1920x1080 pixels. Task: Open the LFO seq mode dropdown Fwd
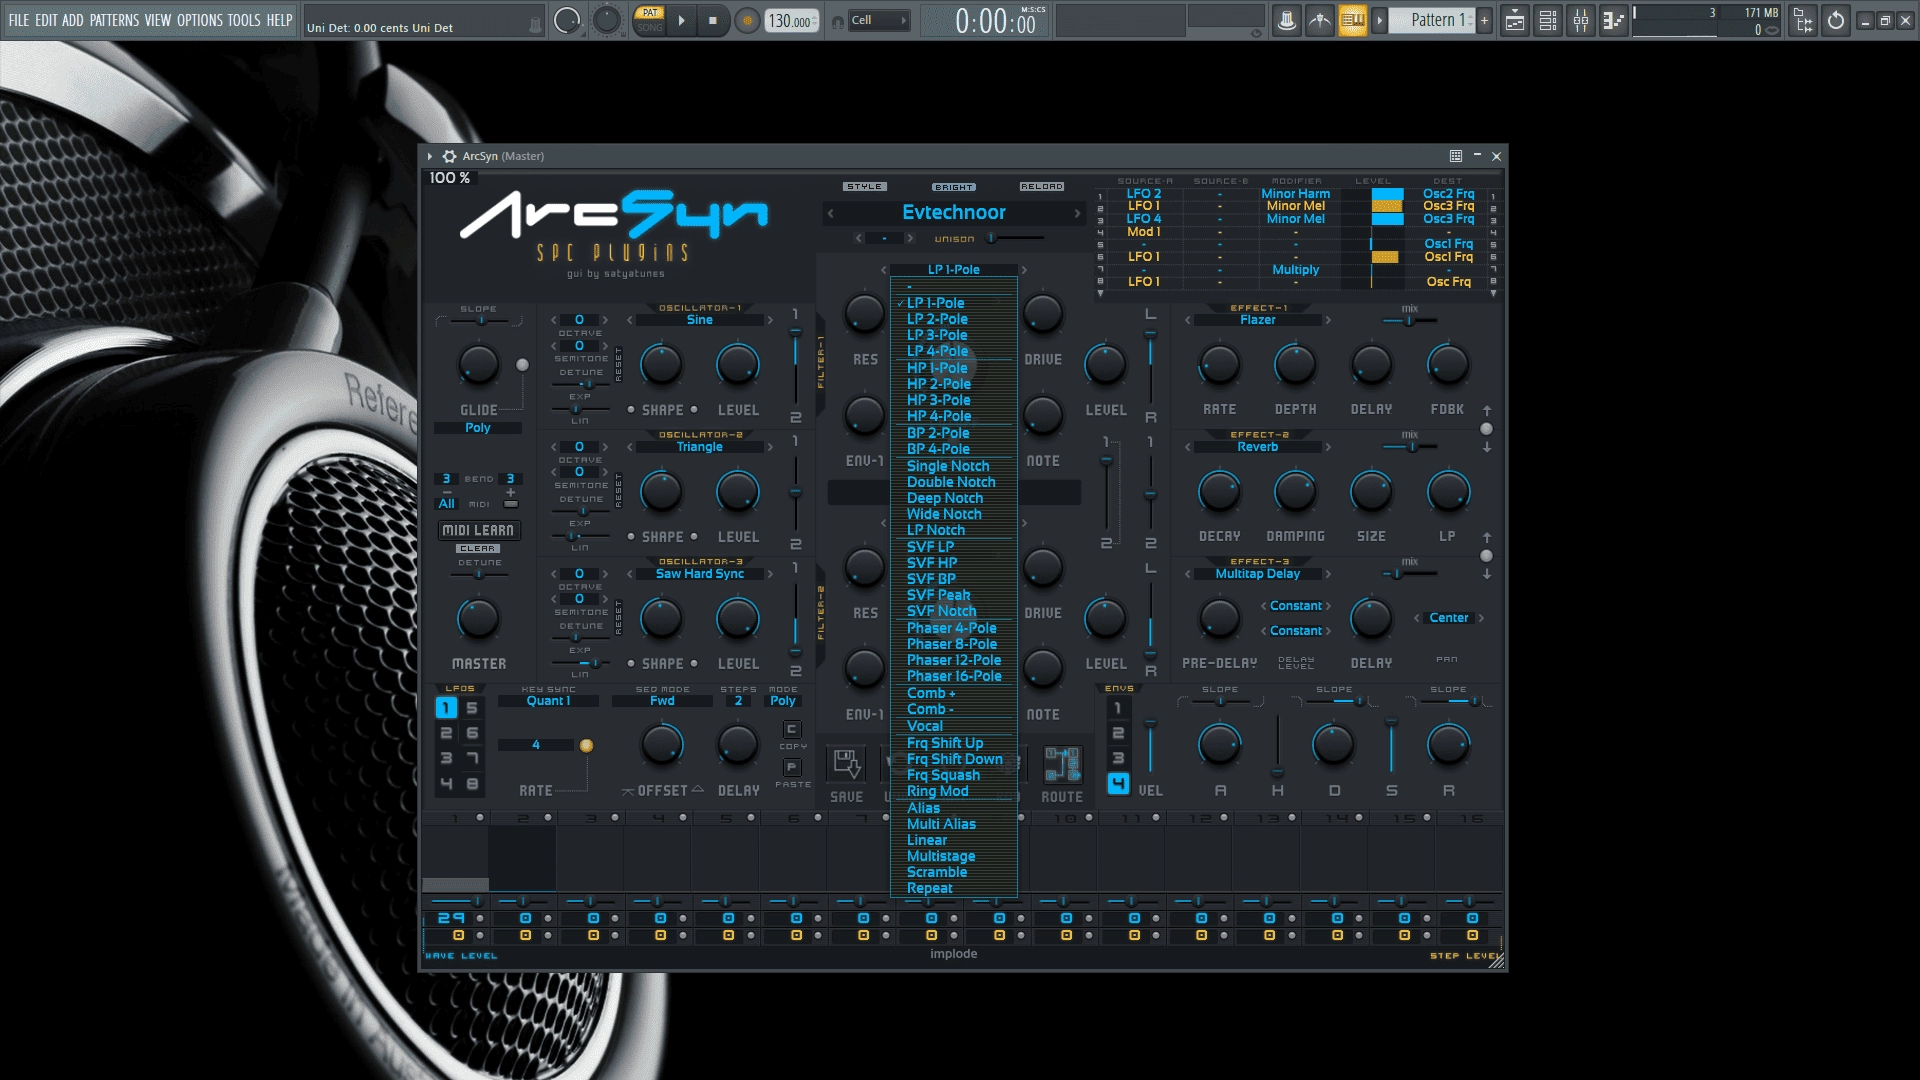[662, 701]
